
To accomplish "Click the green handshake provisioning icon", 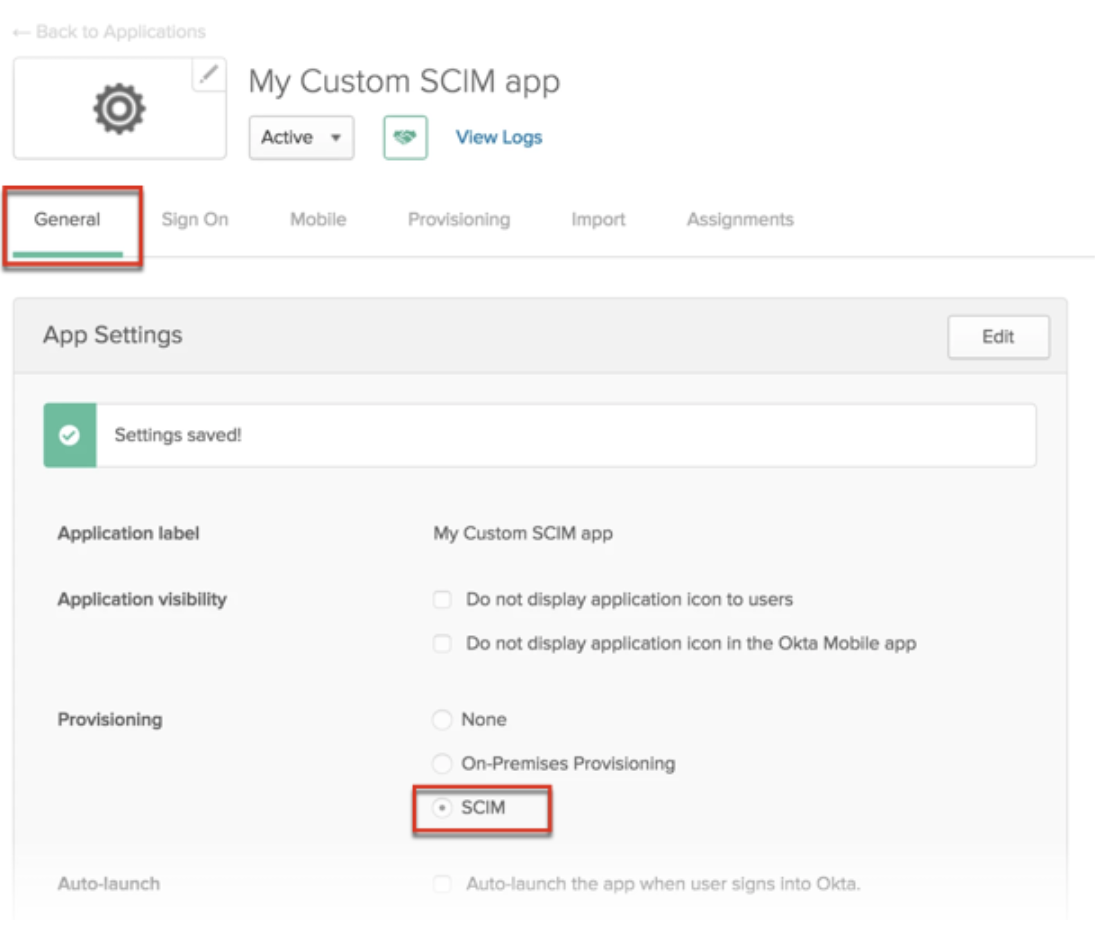I will (x=406, y=137).
